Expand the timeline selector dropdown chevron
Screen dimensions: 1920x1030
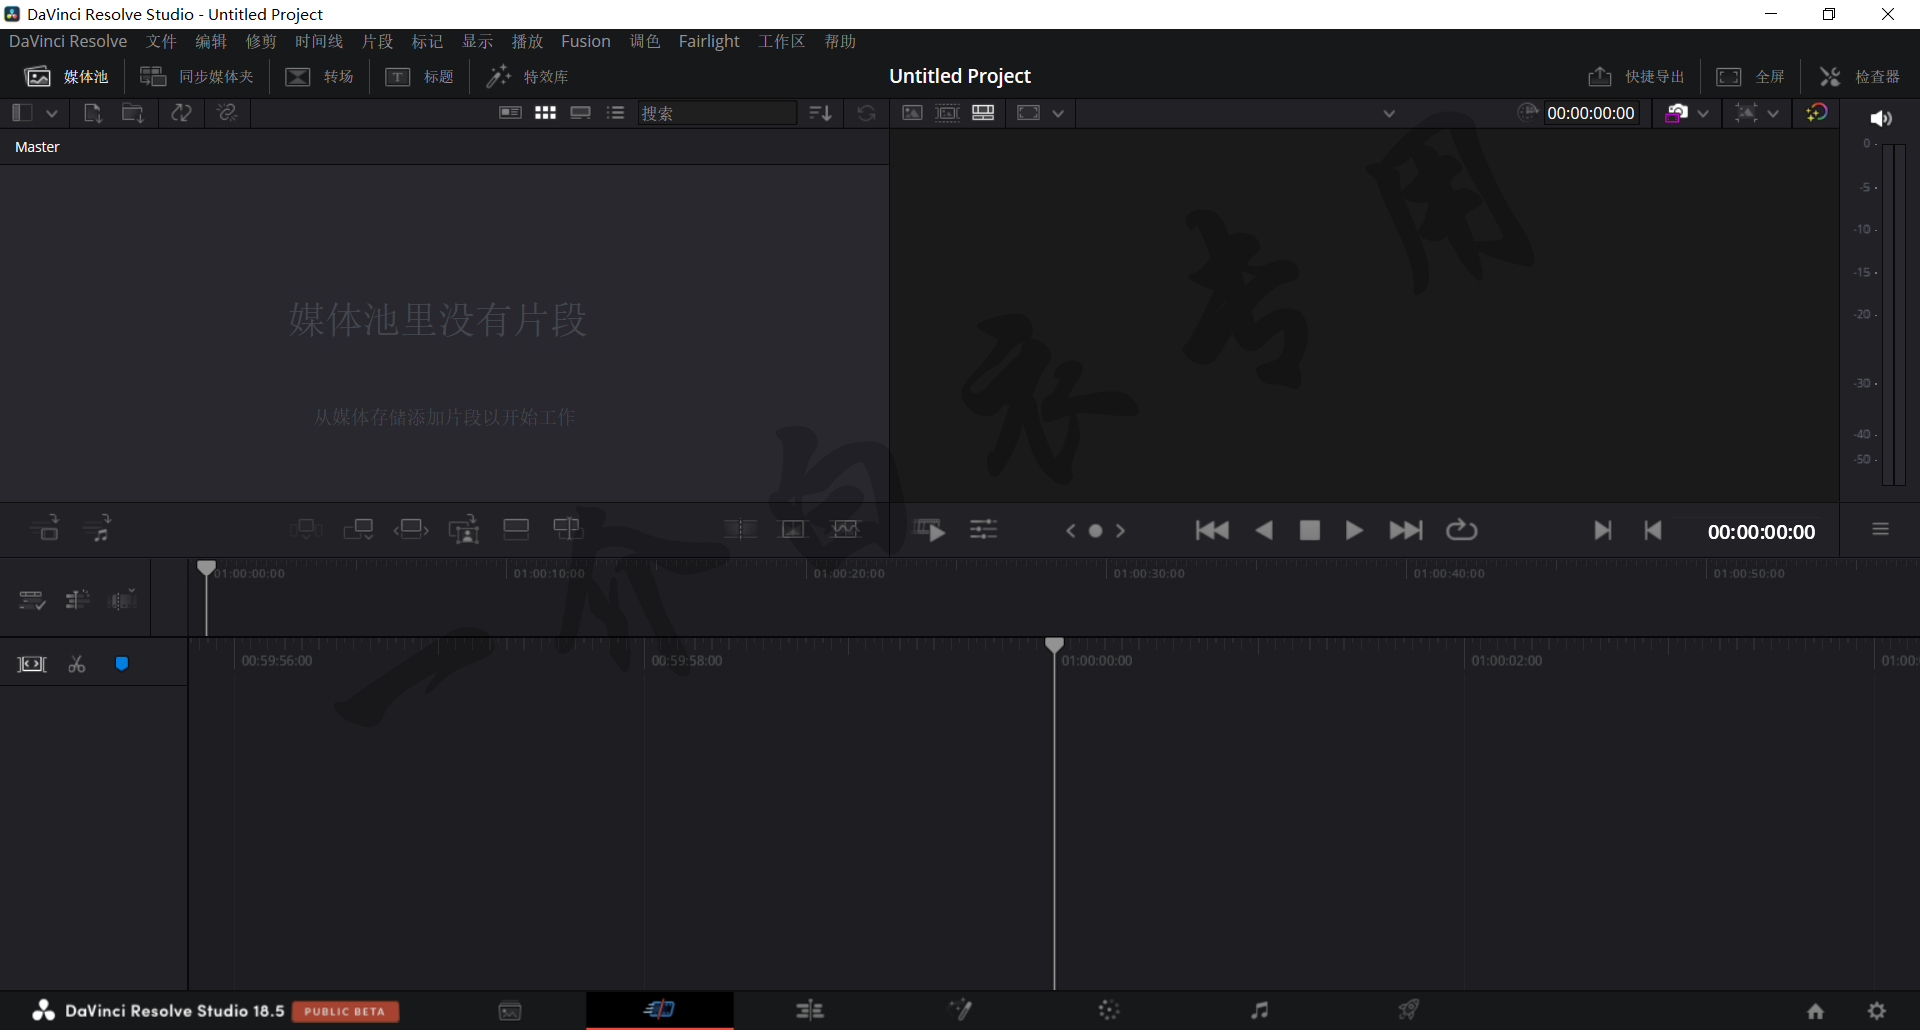point(1389,113)
